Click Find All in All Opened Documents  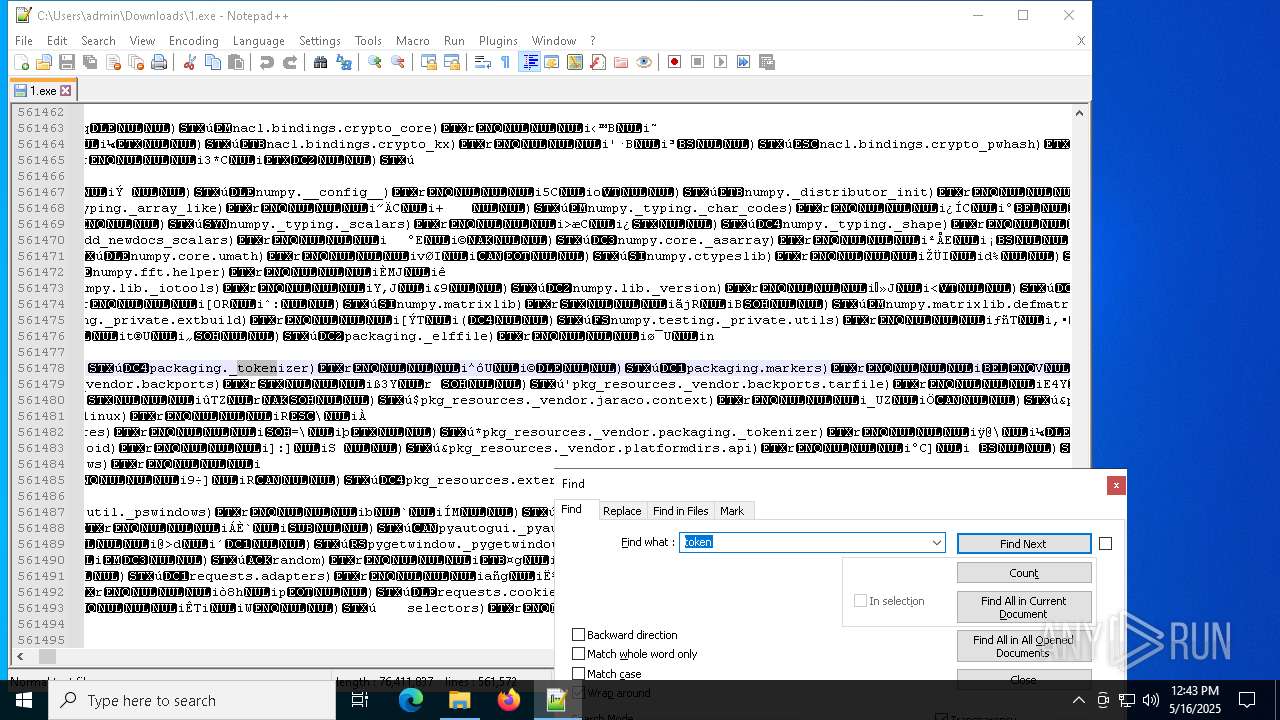click(x=1023, y=646)
